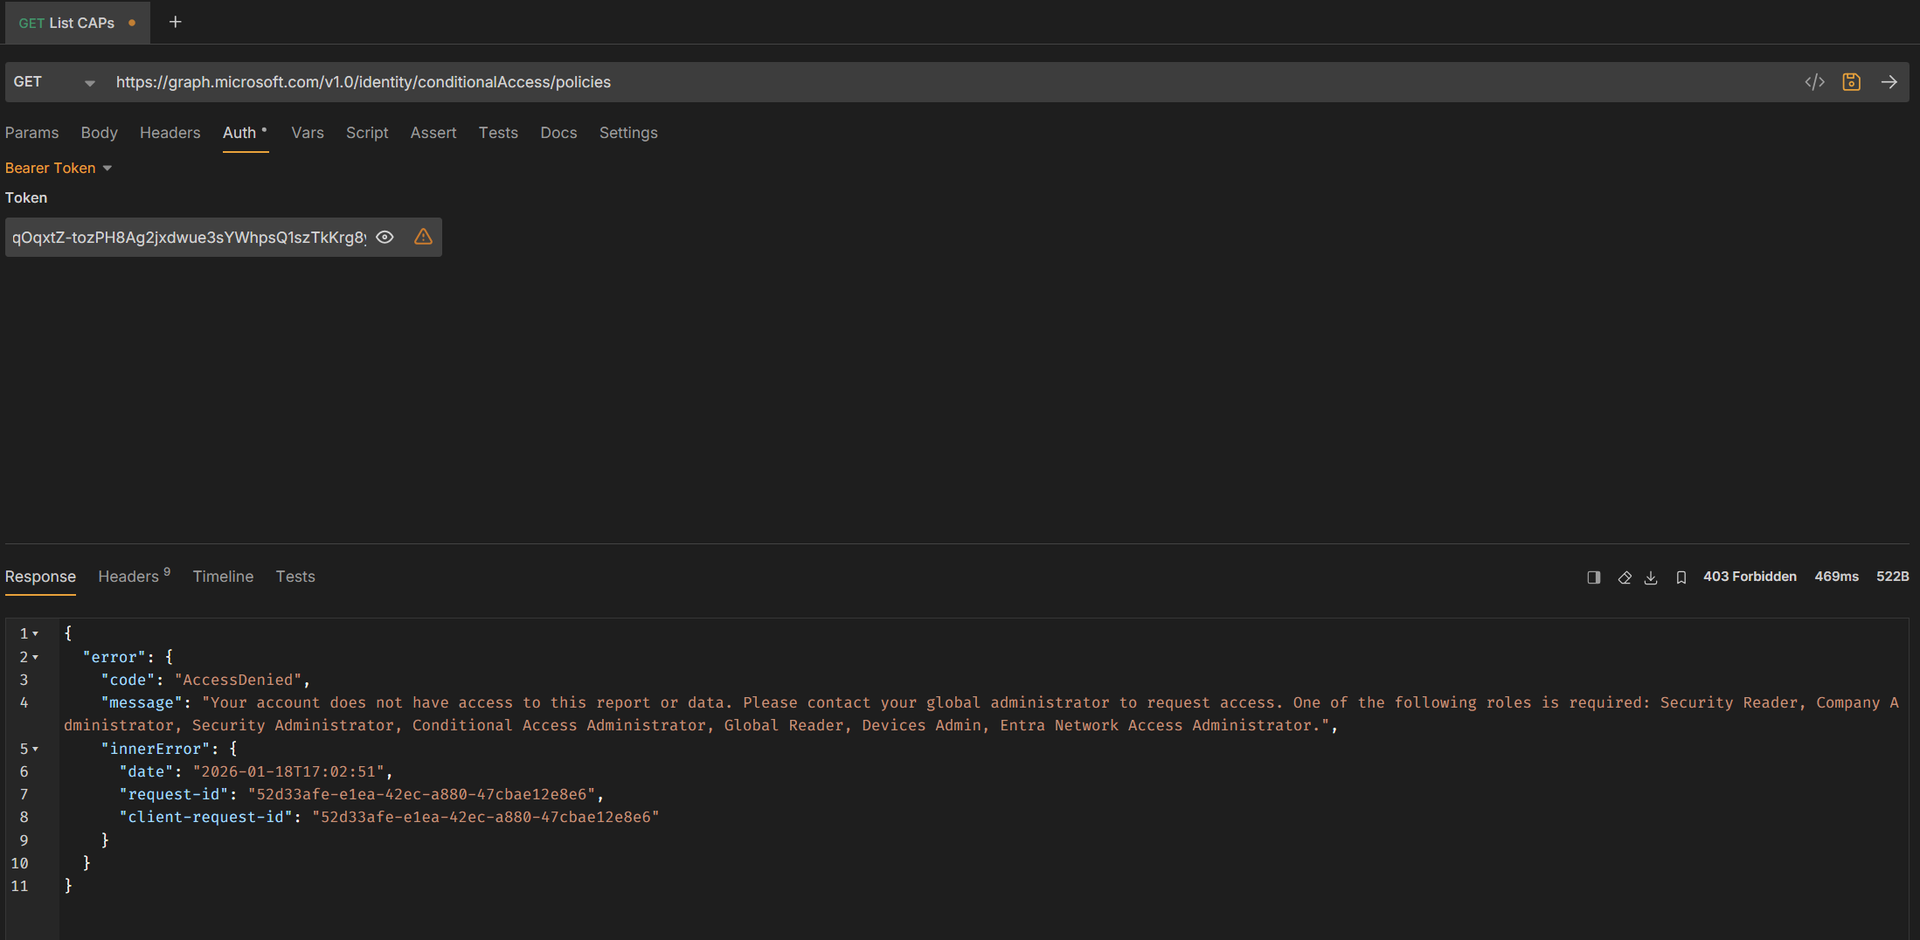Reveal the bearer token with the eye icon
The height and width of the screenshot is (940, 1920).
[x=385, y=237]
